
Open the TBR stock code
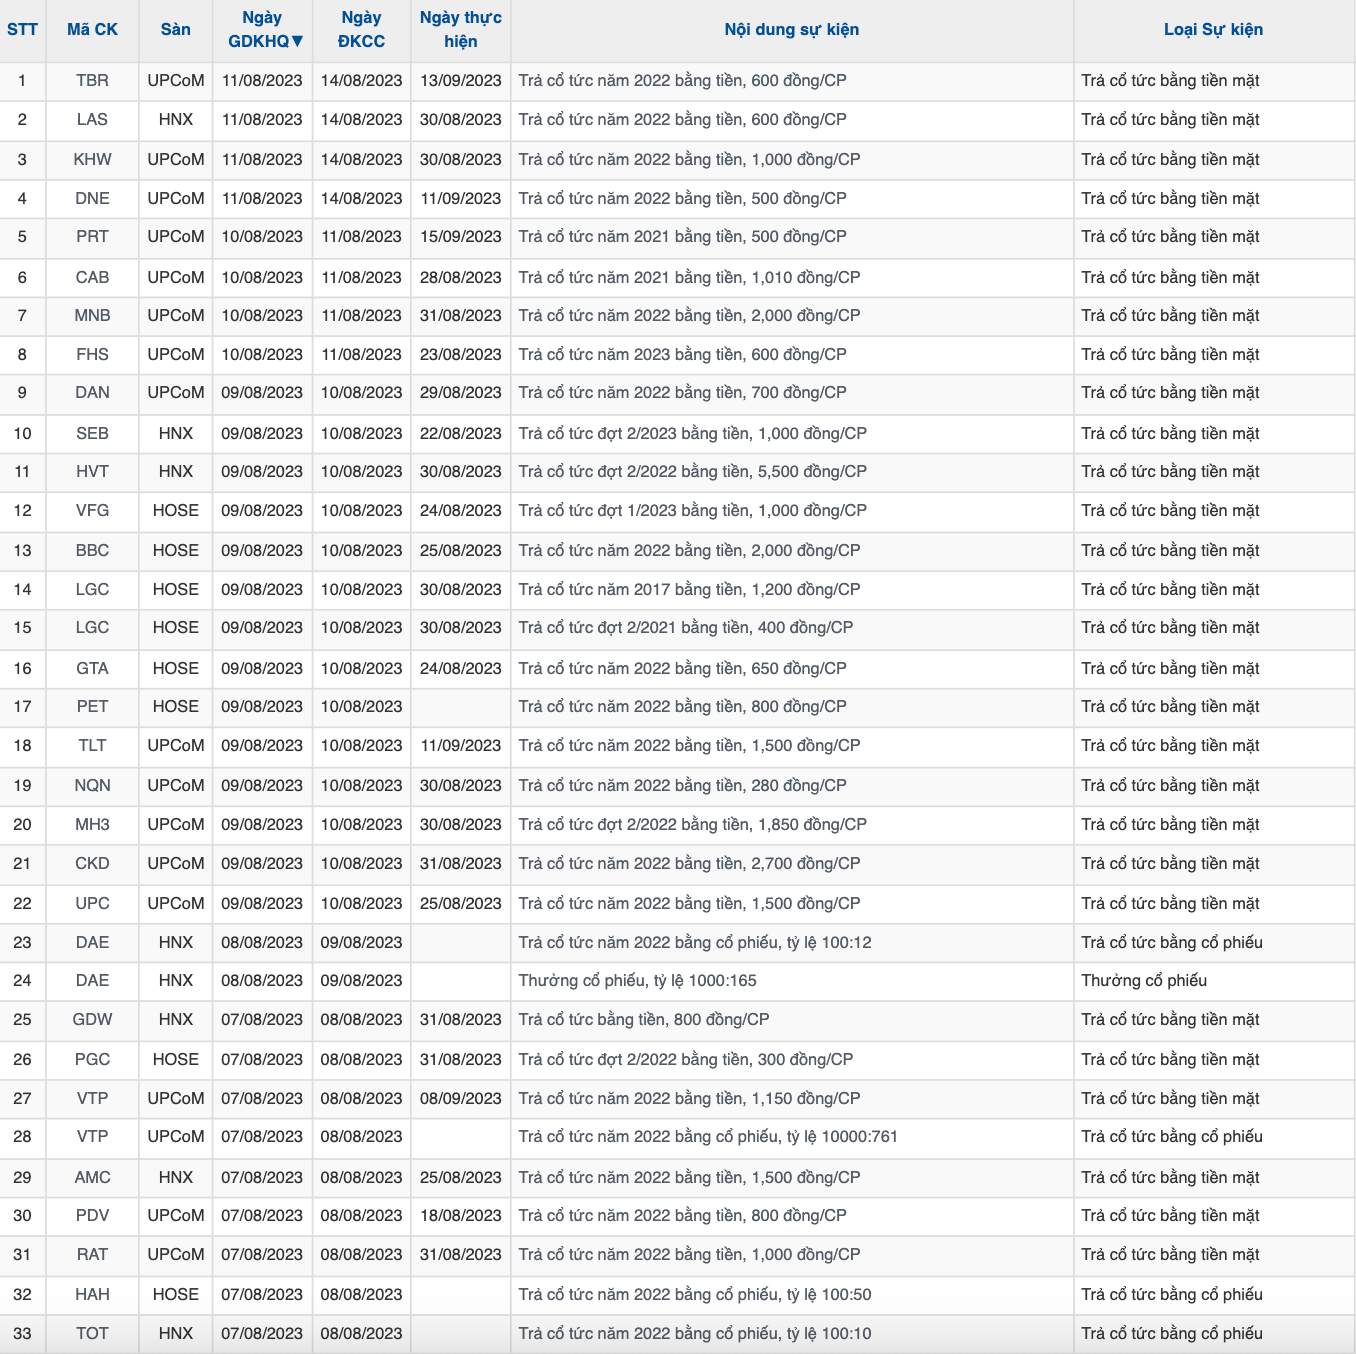92,81
